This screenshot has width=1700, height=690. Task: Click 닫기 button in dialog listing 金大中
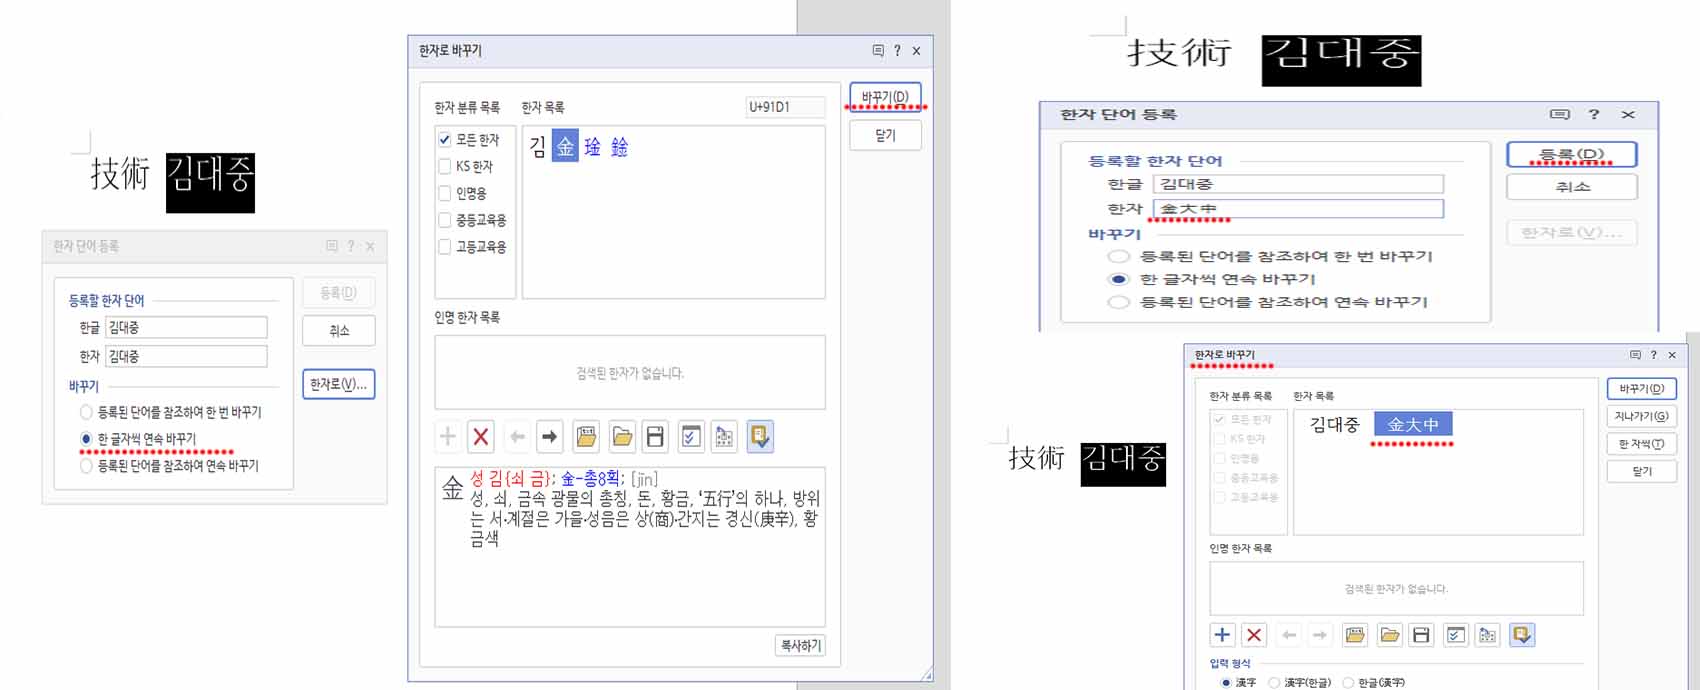1641,471
